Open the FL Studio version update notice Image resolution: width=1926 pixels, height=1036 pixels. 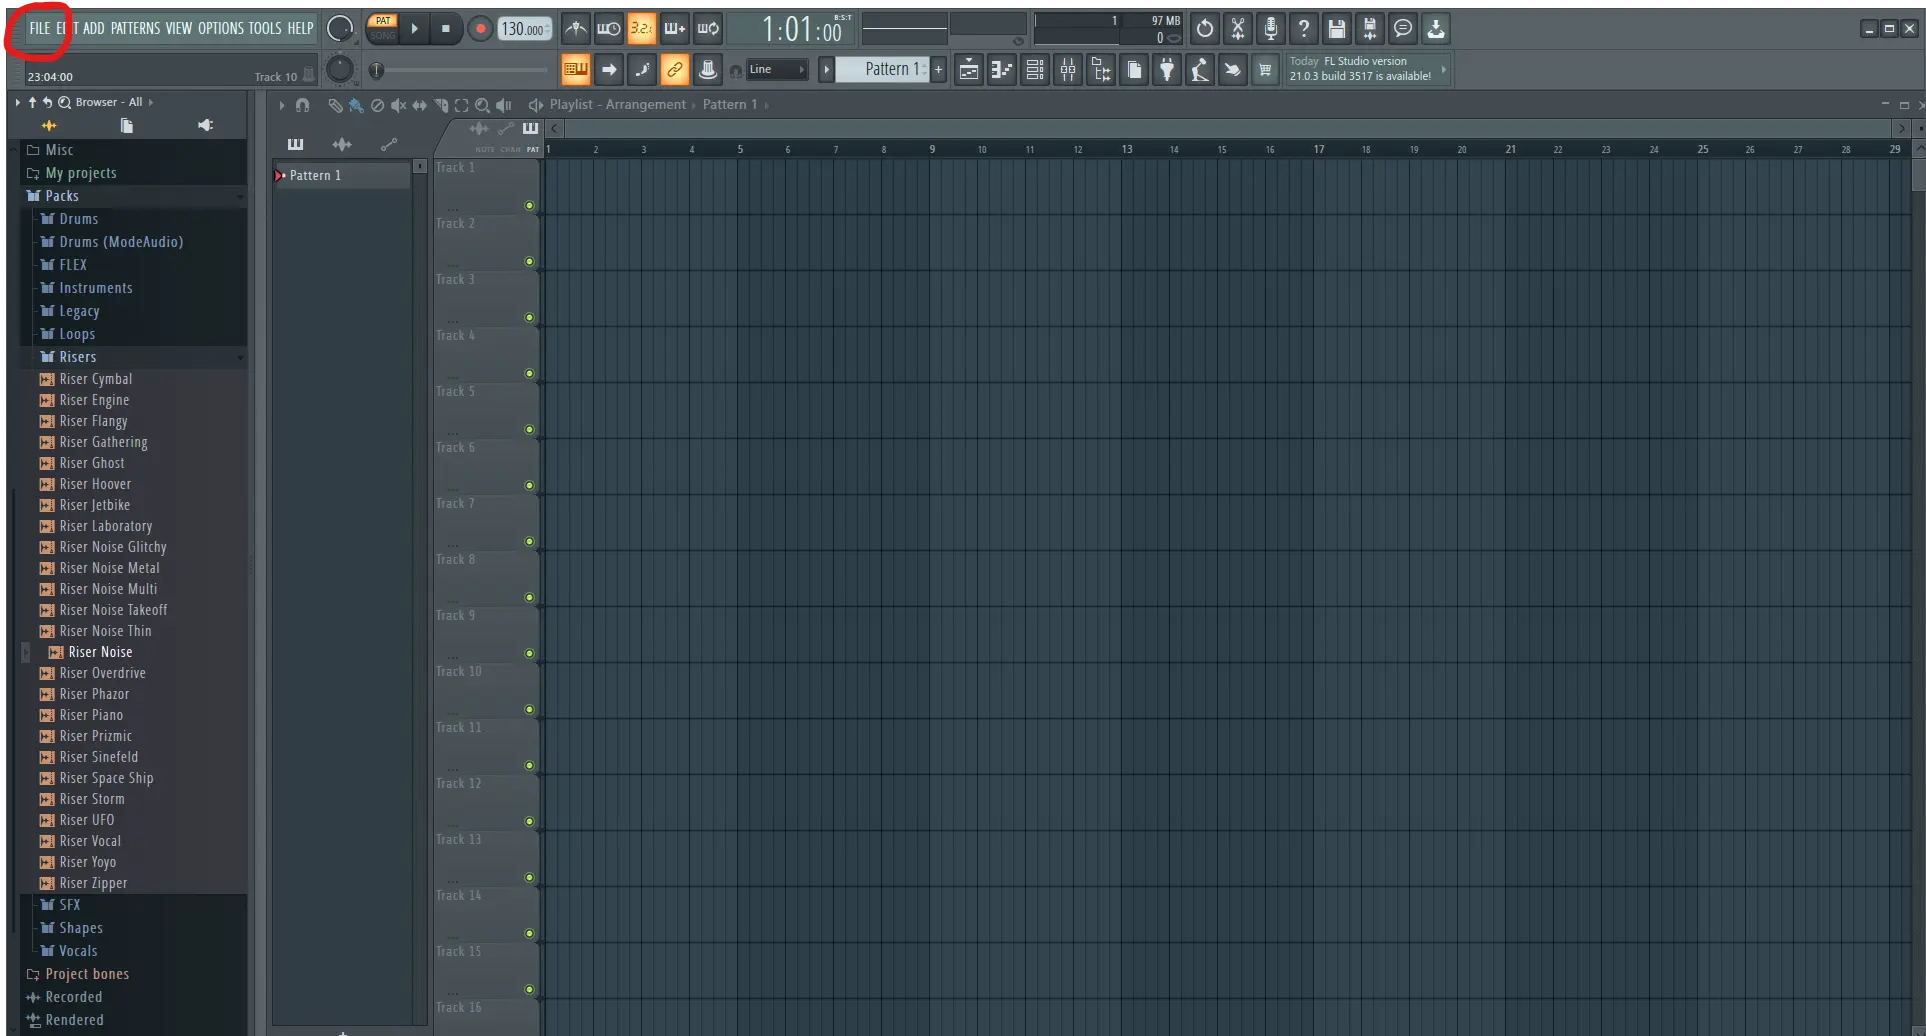(x=1366, y=69)
